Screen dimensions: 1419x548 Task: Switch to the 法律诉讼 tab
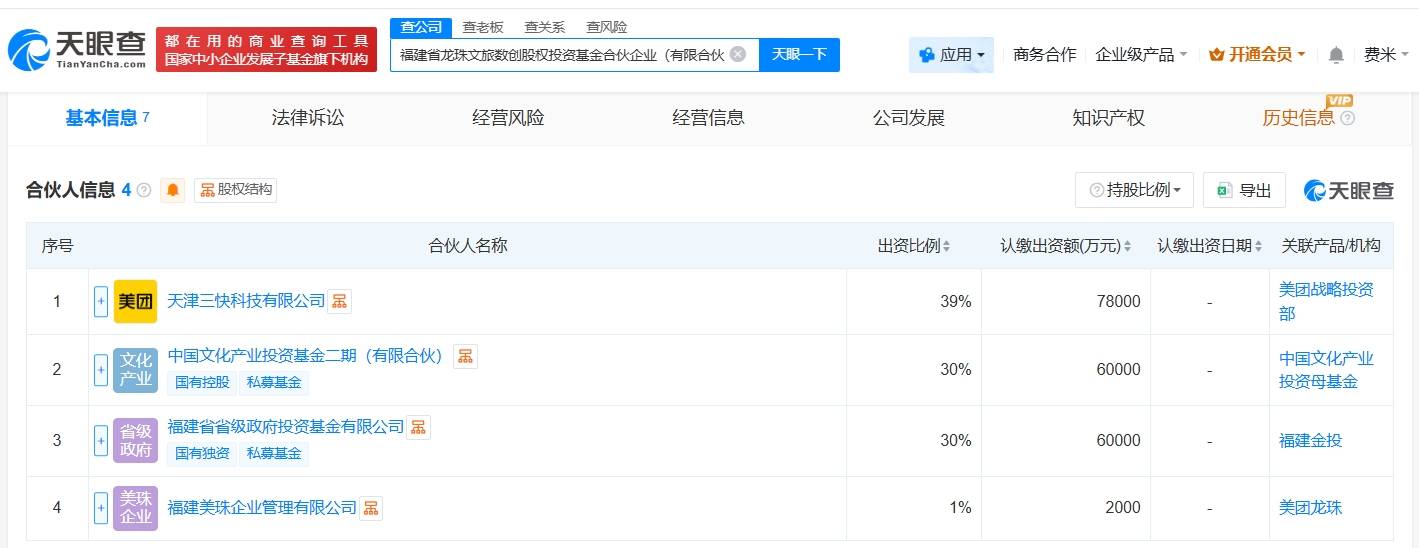pyautogui.click(x=307, y=118)
